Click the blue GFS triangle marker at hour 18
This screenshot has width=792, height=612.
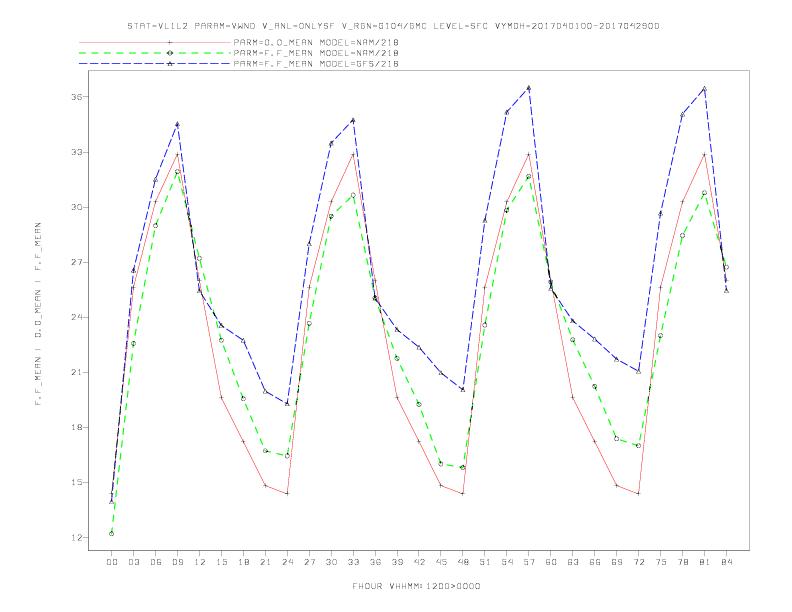coord(243,341)
